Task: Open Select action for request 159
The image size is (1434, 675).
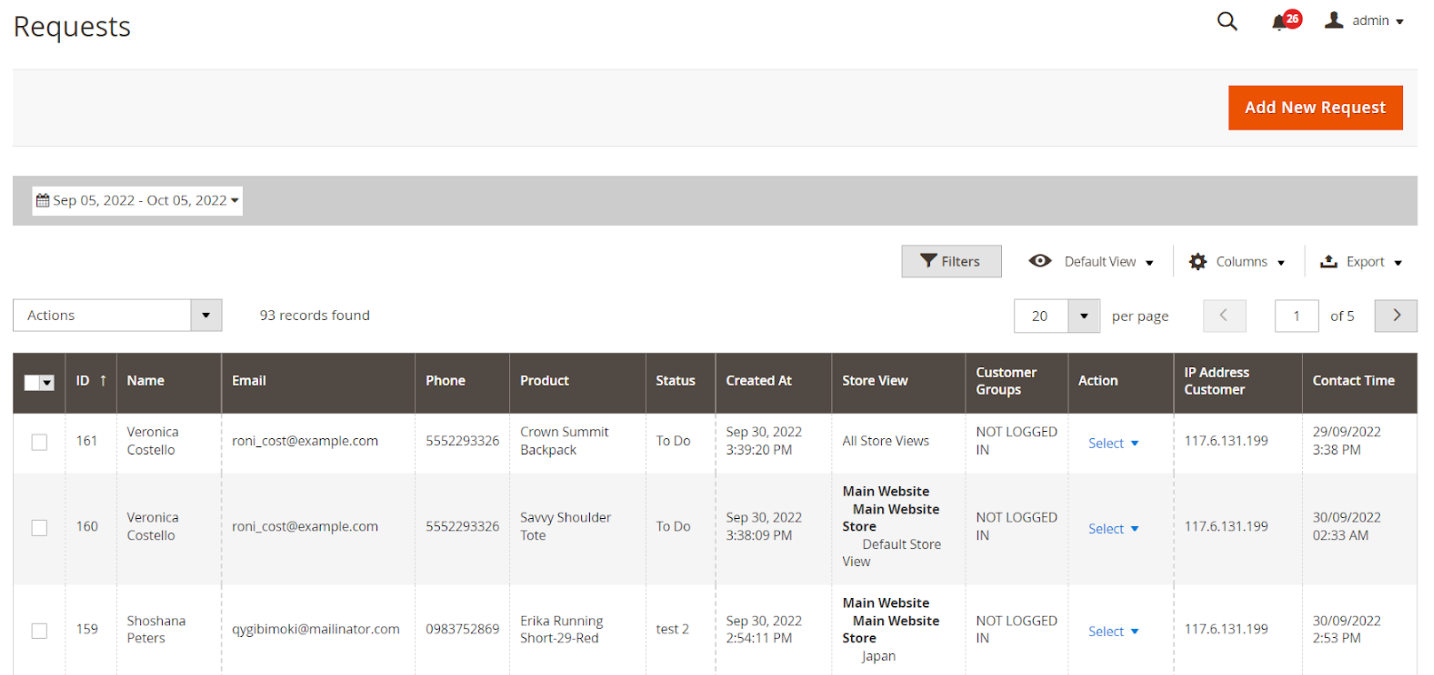Action: [x=1113, y=631]
